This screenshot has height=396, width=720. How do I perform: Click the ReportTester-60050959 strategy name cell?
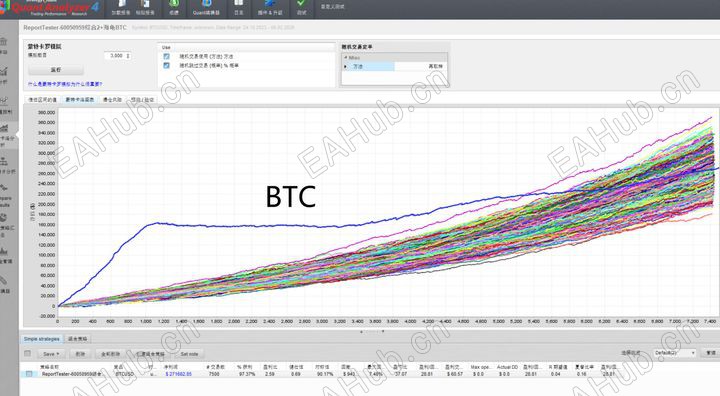coord(71,374)
